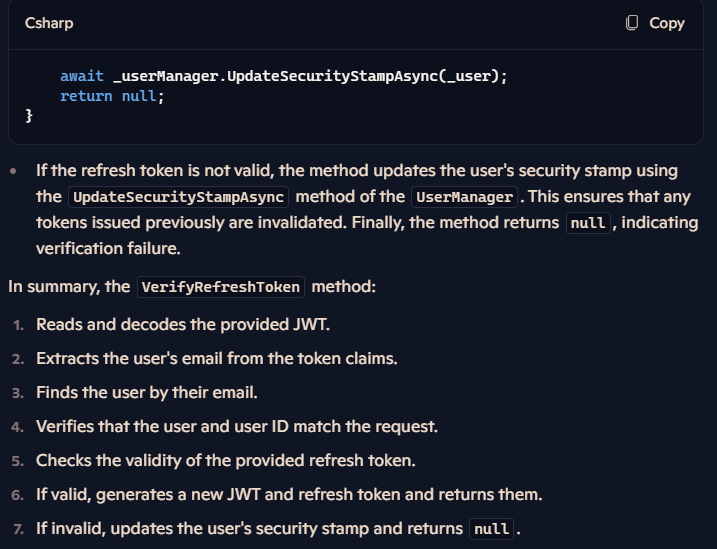Click the 'In summary, the' text
The width and height of the screenshot is (717, 549).
(69, 287)
